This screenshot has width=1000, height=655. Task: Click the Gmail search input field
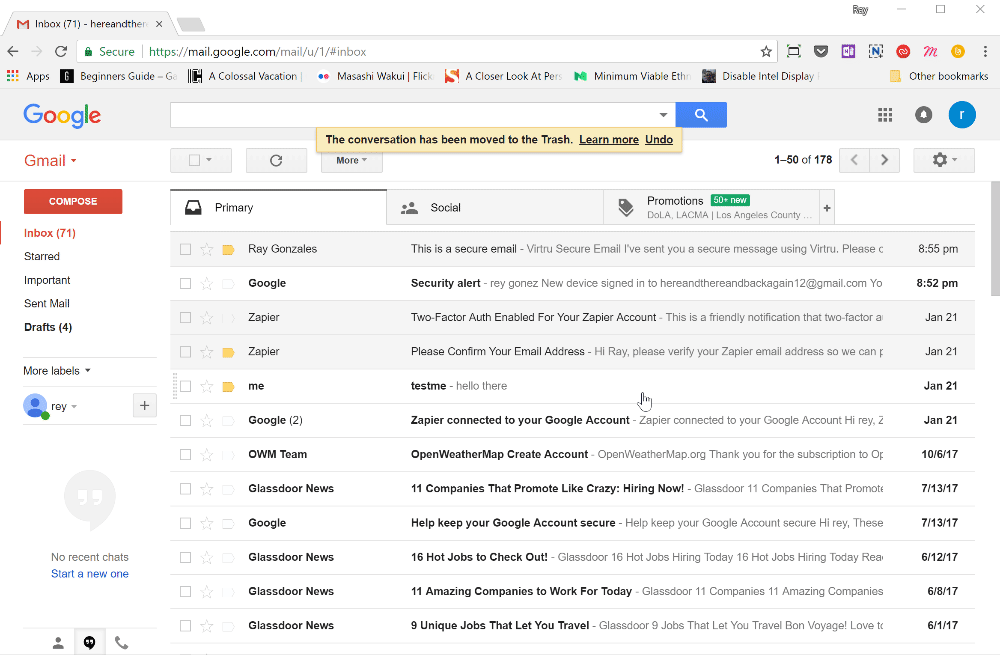point(415,115)
